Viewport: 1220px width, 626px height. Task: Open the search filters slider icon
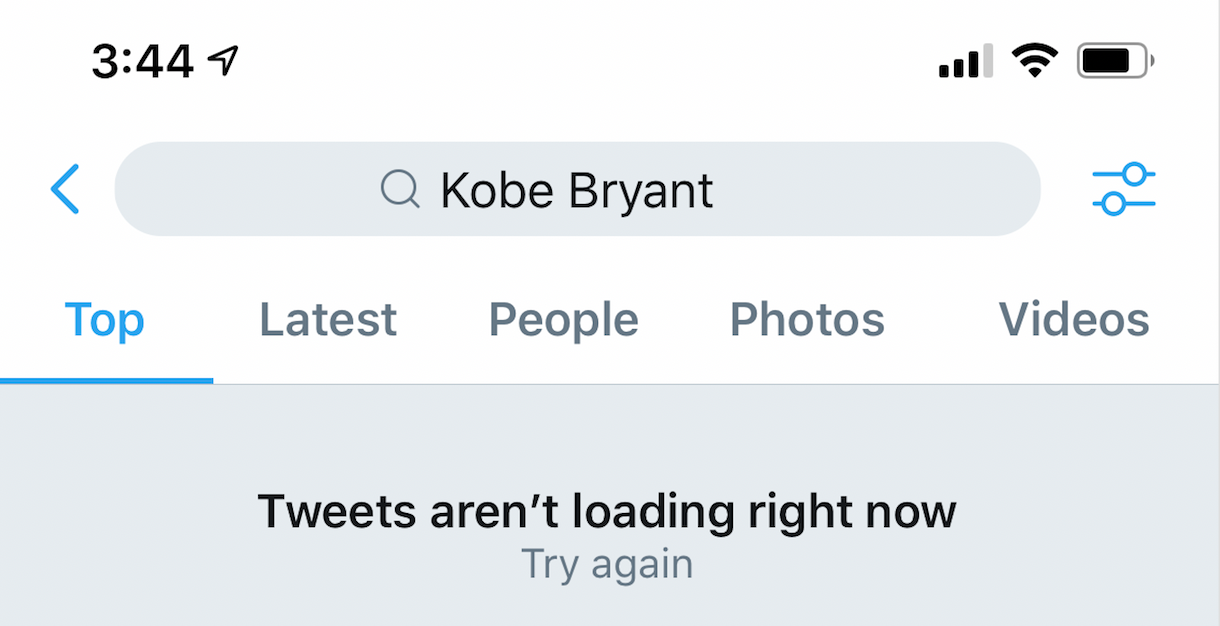point(1124,189)
